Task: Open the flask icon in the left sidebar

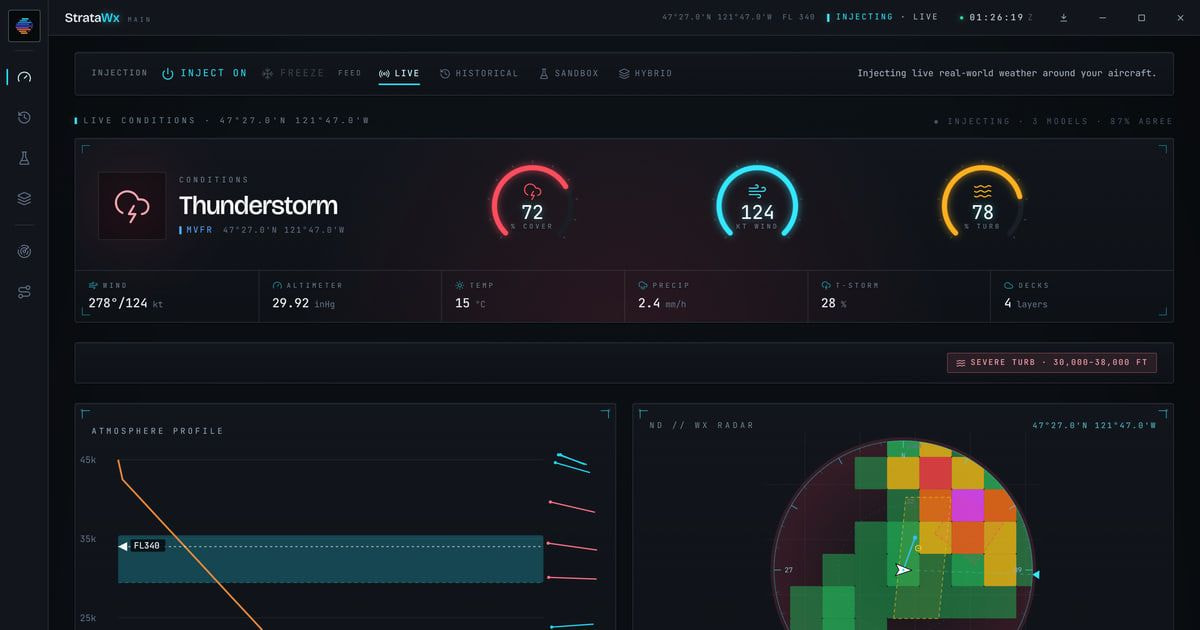Action: (x=24, y=158)
